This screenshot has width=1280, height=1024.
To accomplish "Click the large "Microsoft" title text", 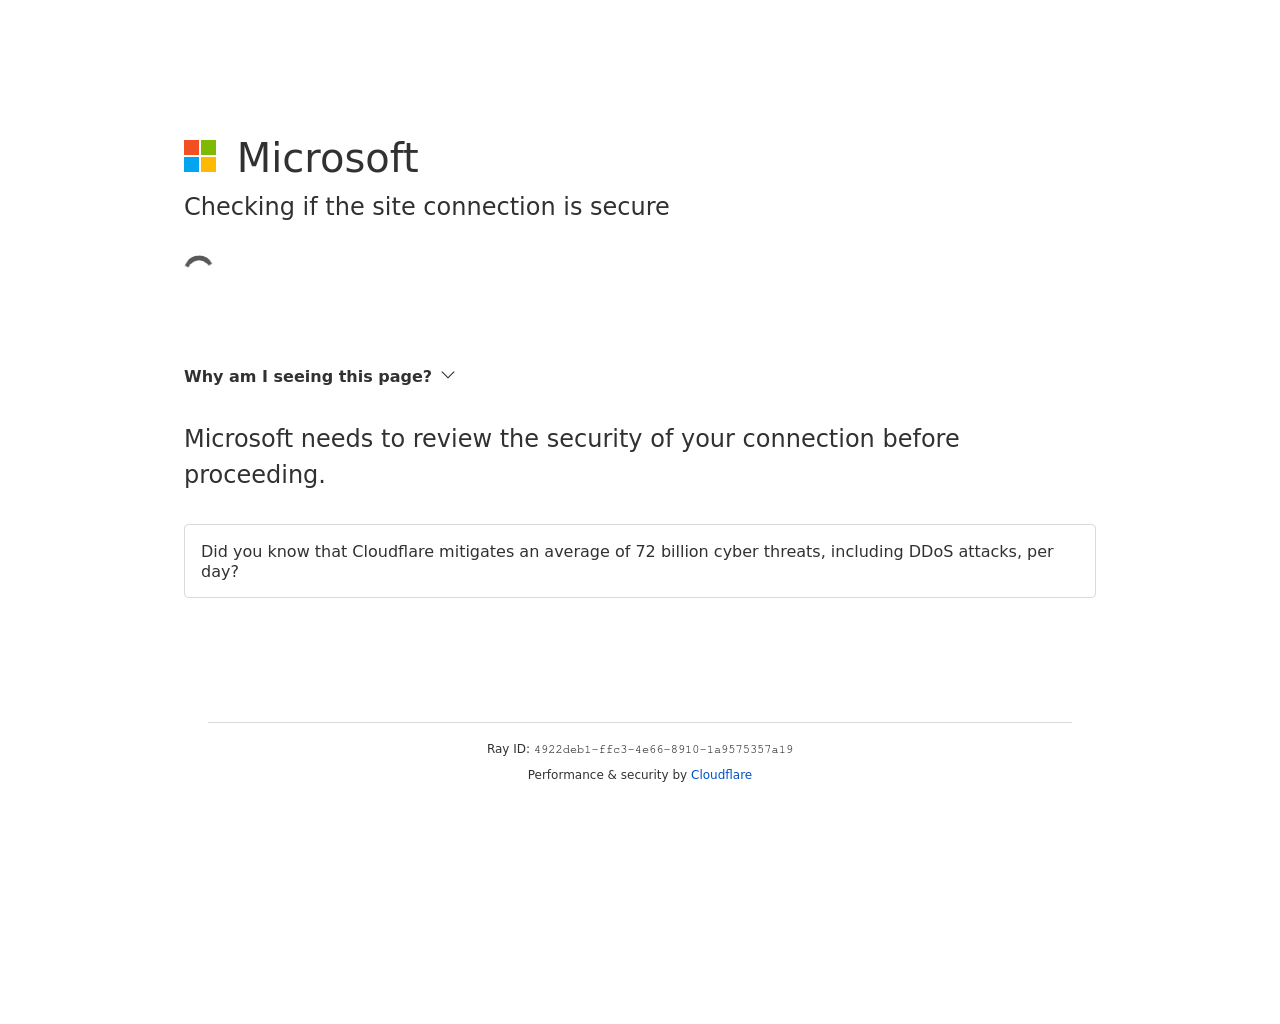I will click(327, 158).
